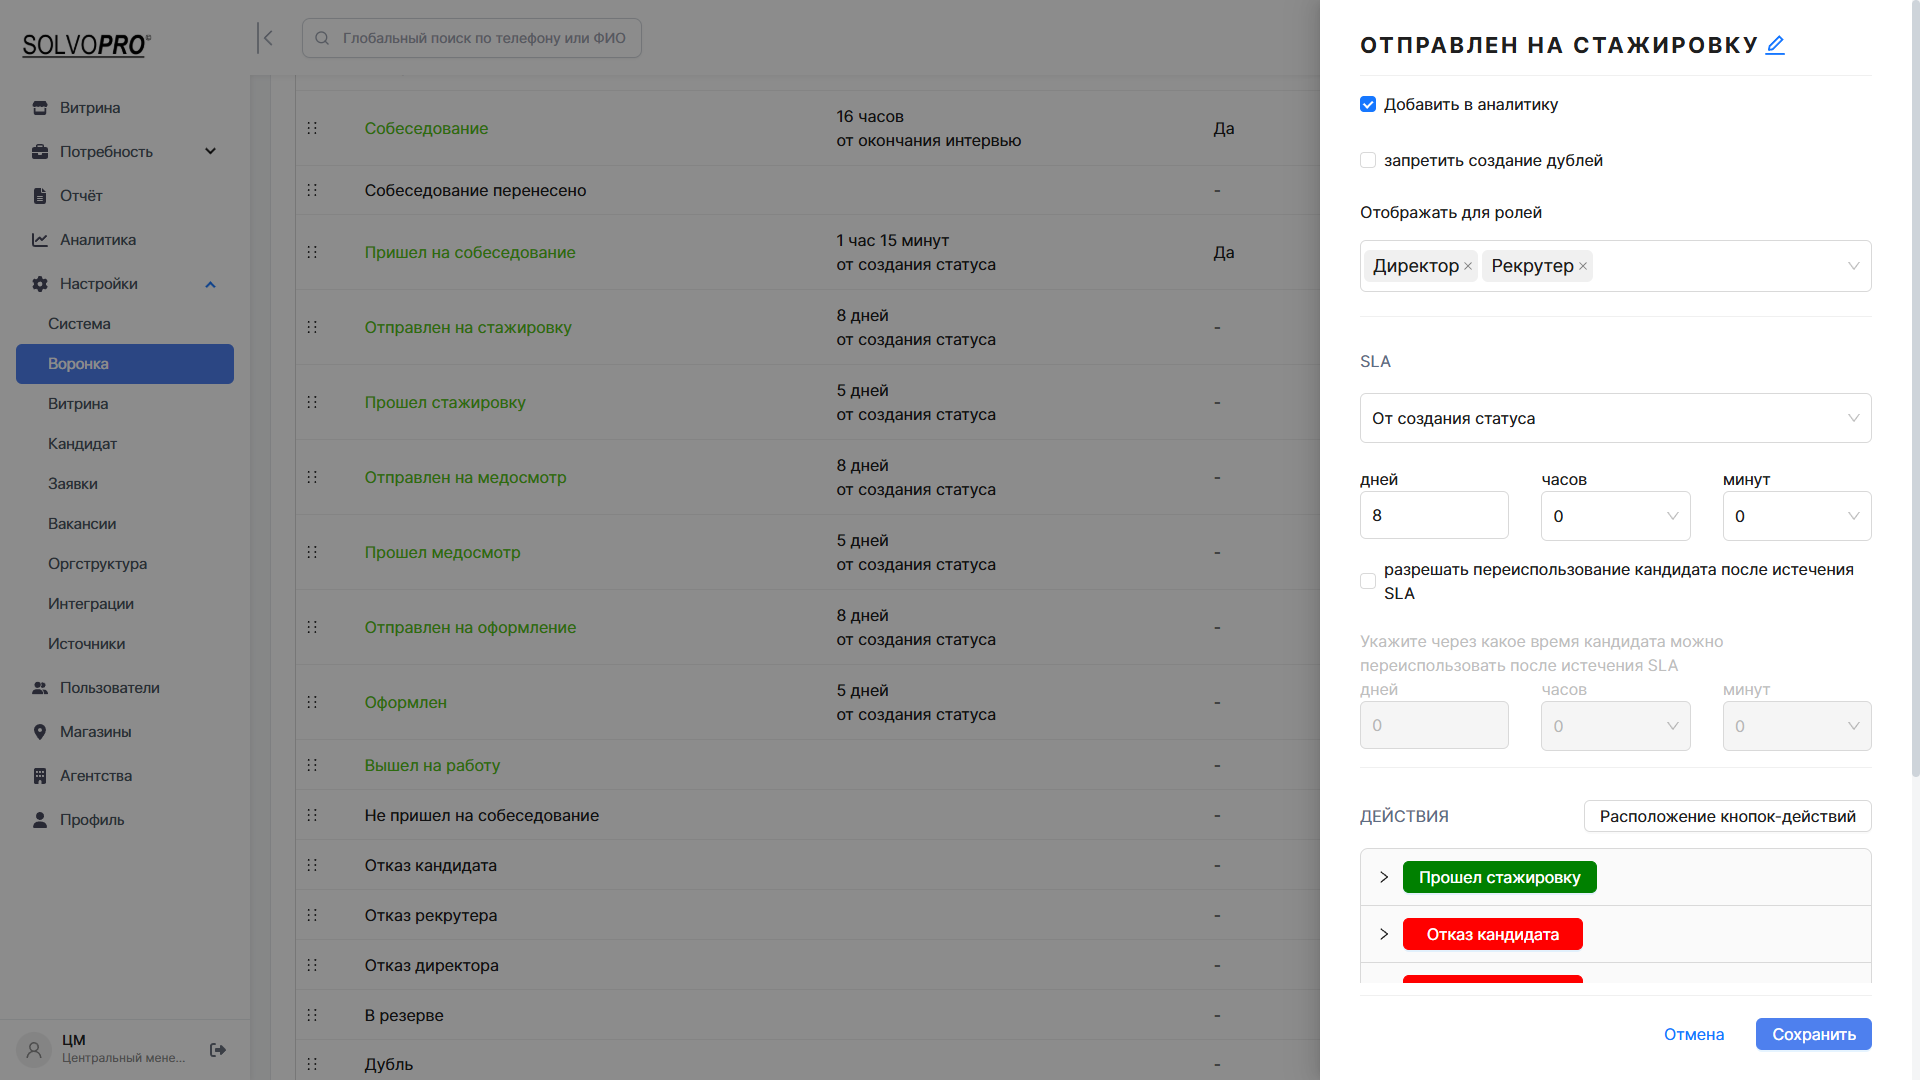This screenshot has height=1080, width=1920.
Task: Click the logout icon at the bottom left
Action: coord(217,1050)
